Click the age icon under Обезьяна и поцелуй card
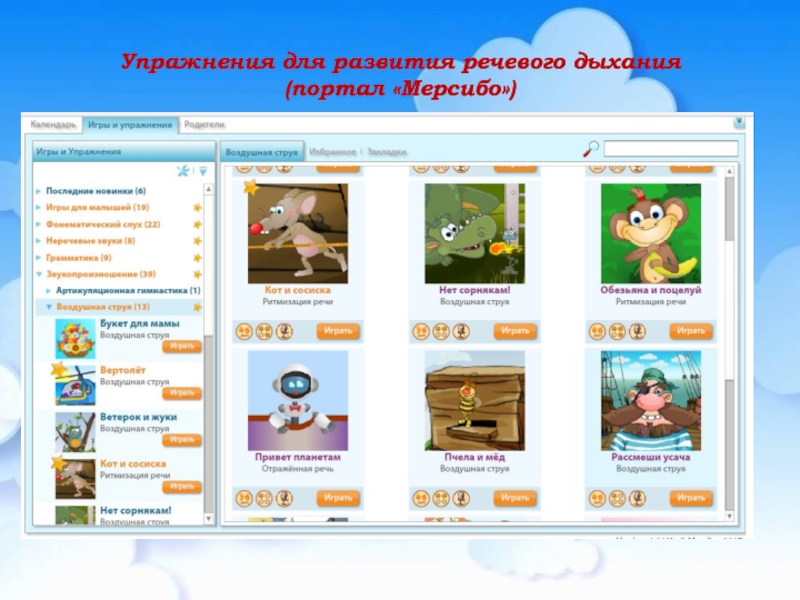Screen dimensions: 800x600 point(597,332)
